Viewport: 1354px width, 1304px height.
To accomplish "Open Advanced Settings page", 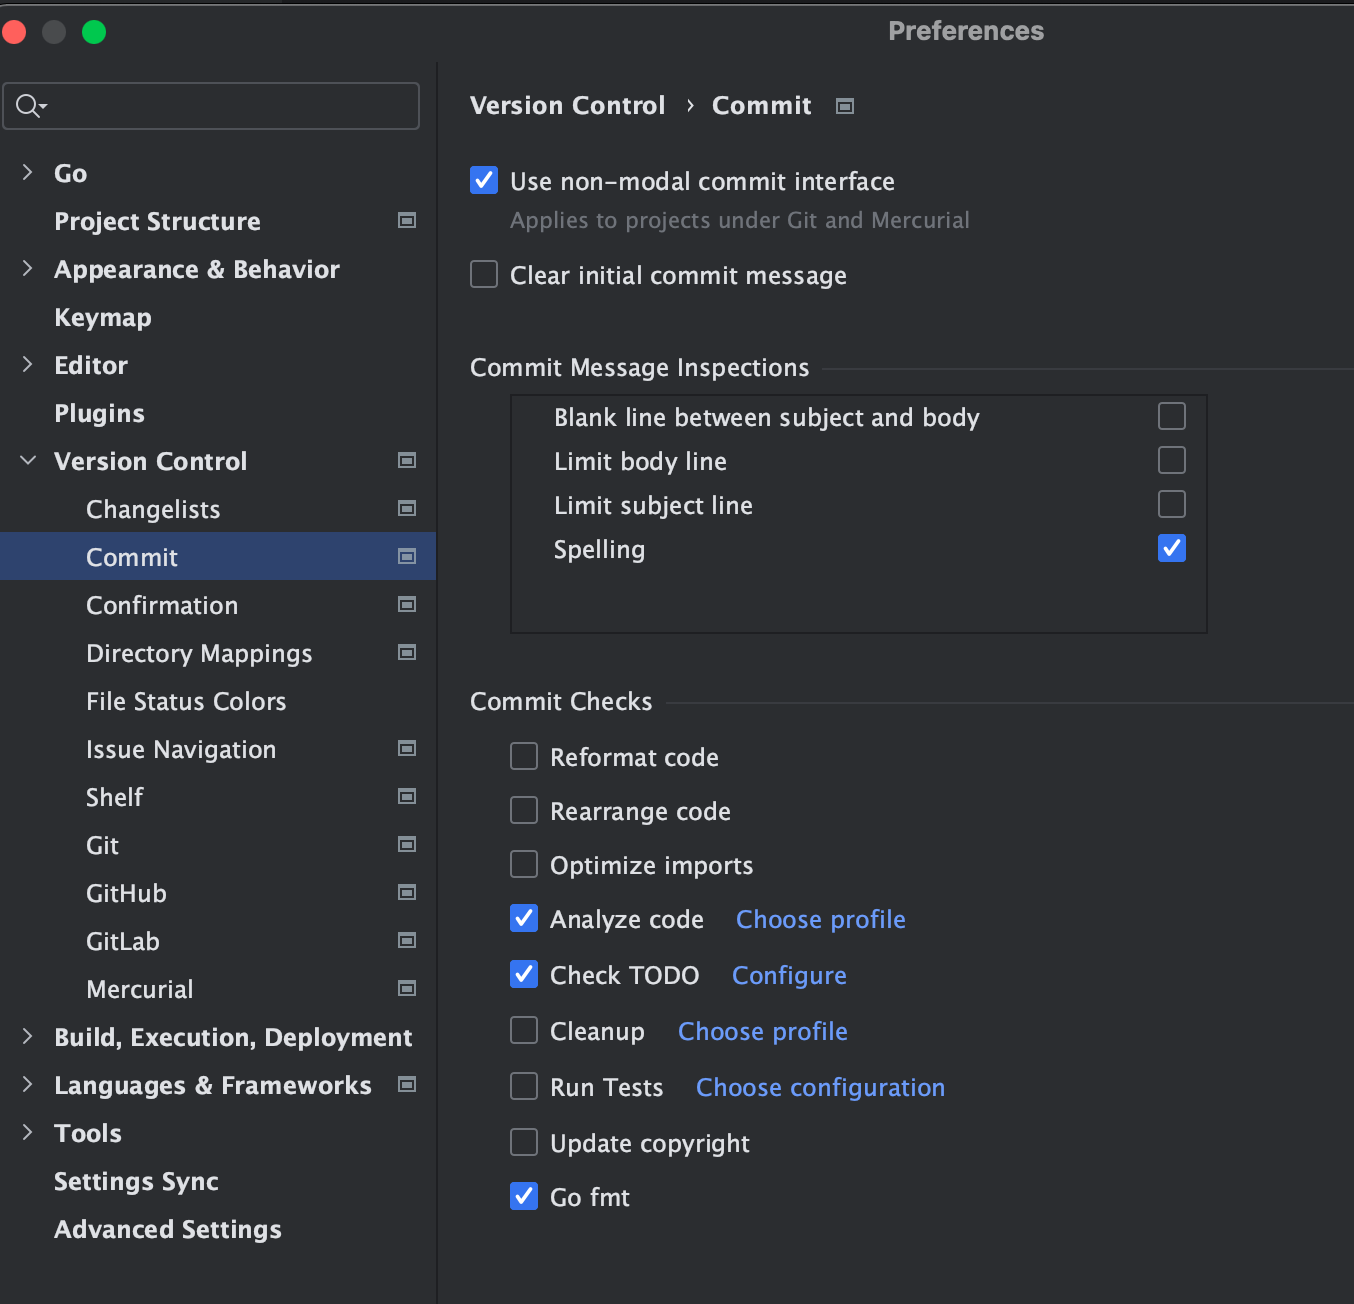I will (x=168, y=1229).
